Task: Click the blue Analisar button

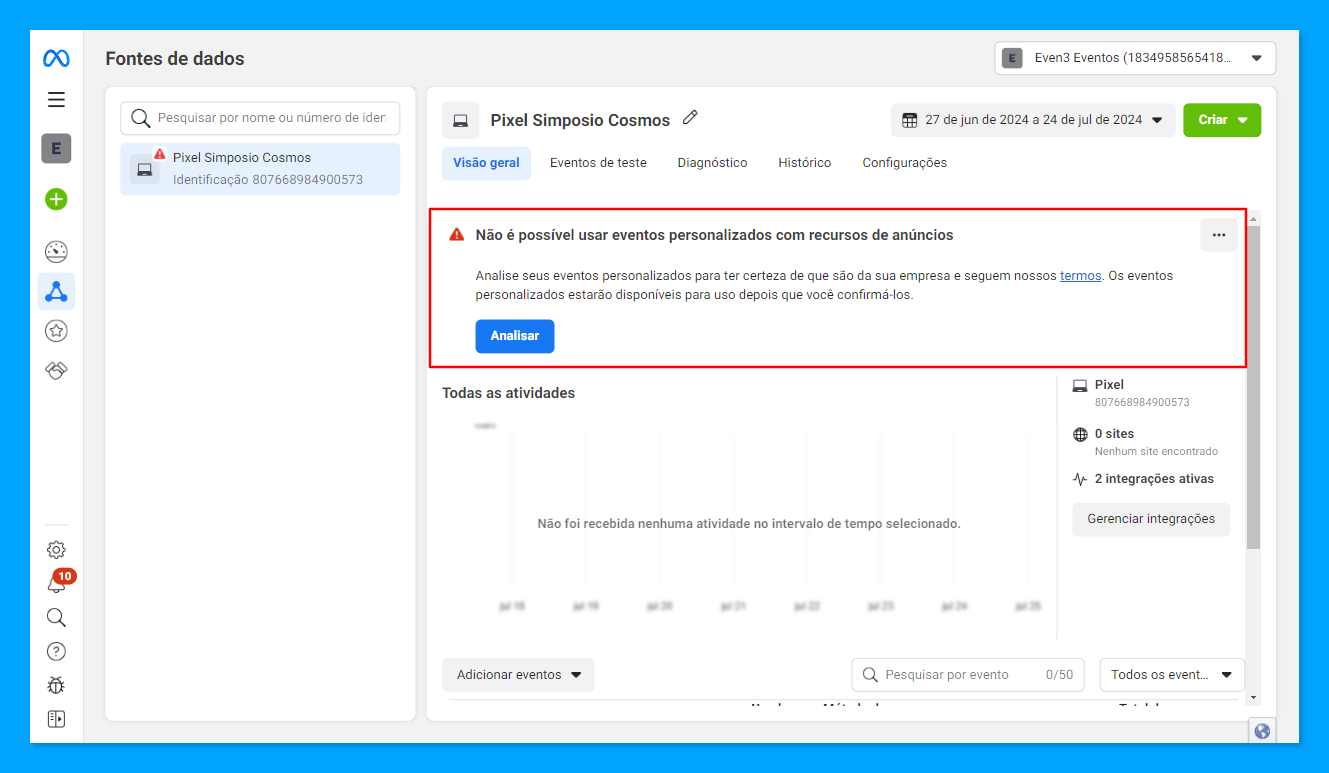Action: coord(515,336)
